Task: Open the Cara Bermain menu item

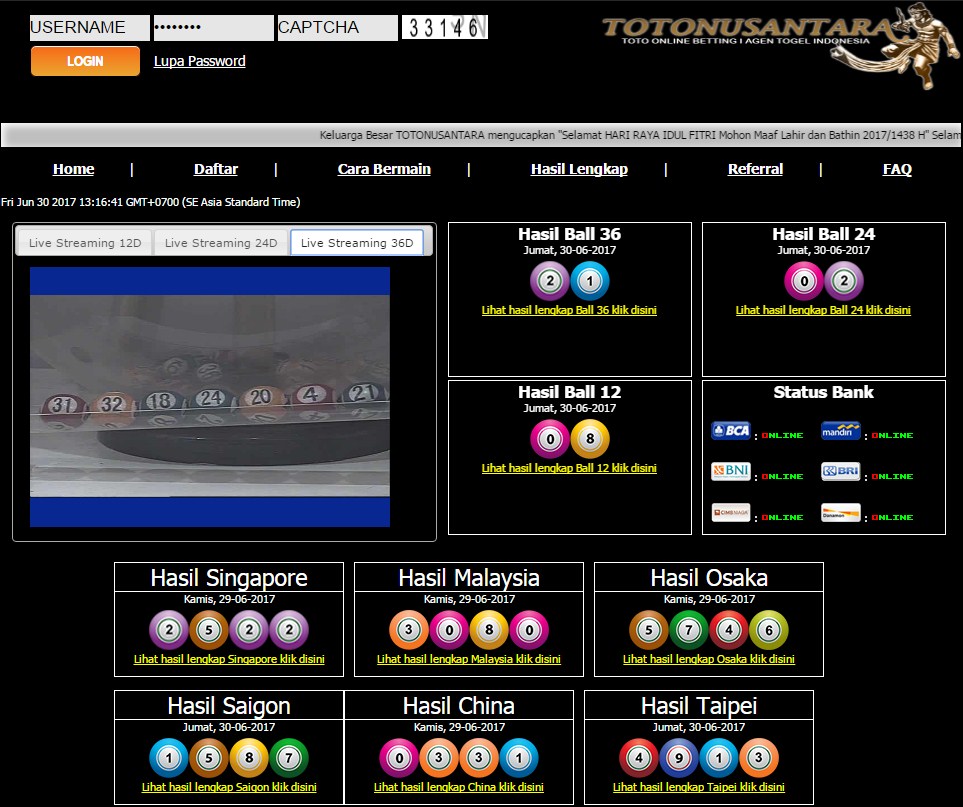Action: click(384, 169)
